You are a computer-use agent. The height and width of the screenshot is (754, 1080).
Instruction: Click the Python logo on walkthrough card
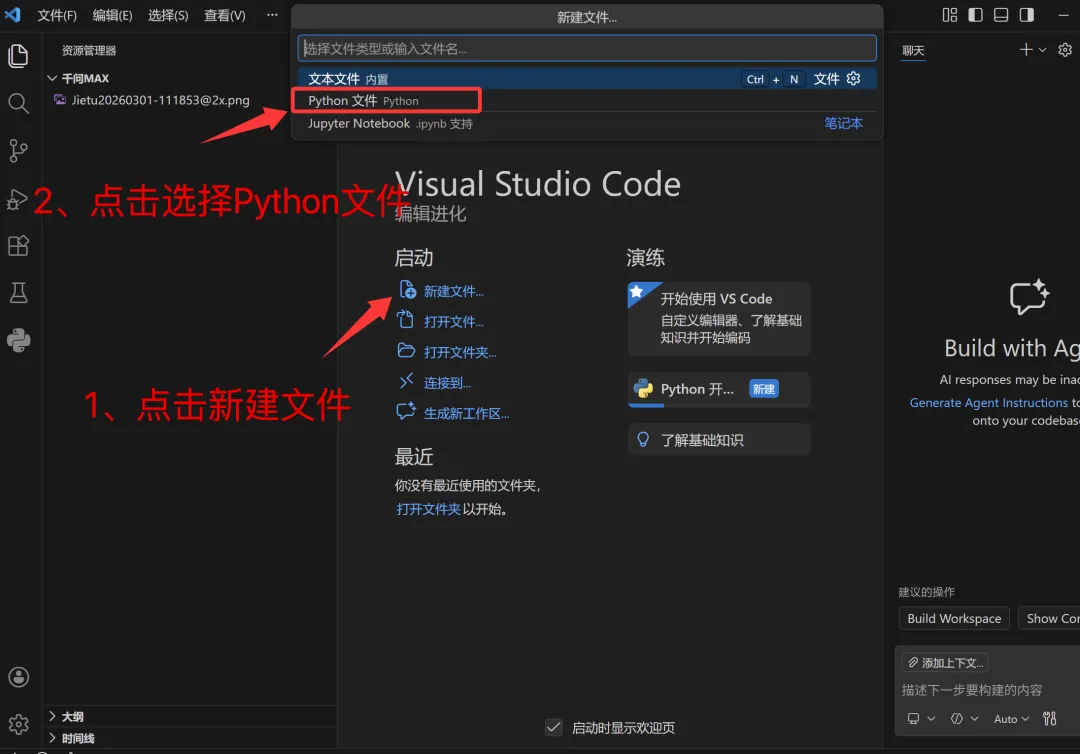click(x=643, y=388)
